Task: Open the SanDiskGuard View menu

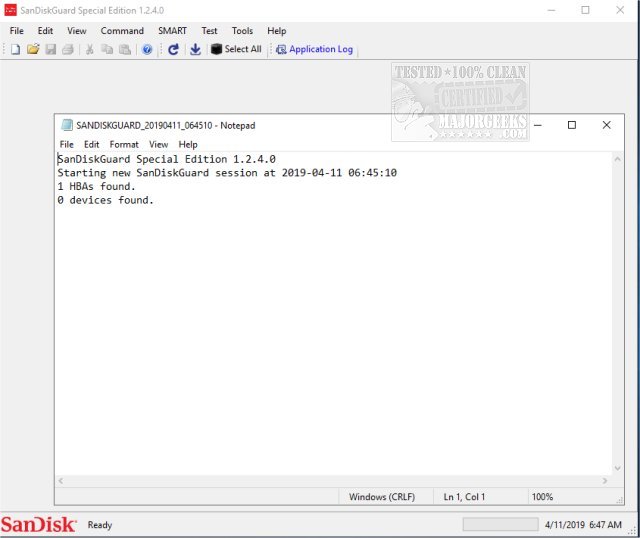Action: coord(77,31)
